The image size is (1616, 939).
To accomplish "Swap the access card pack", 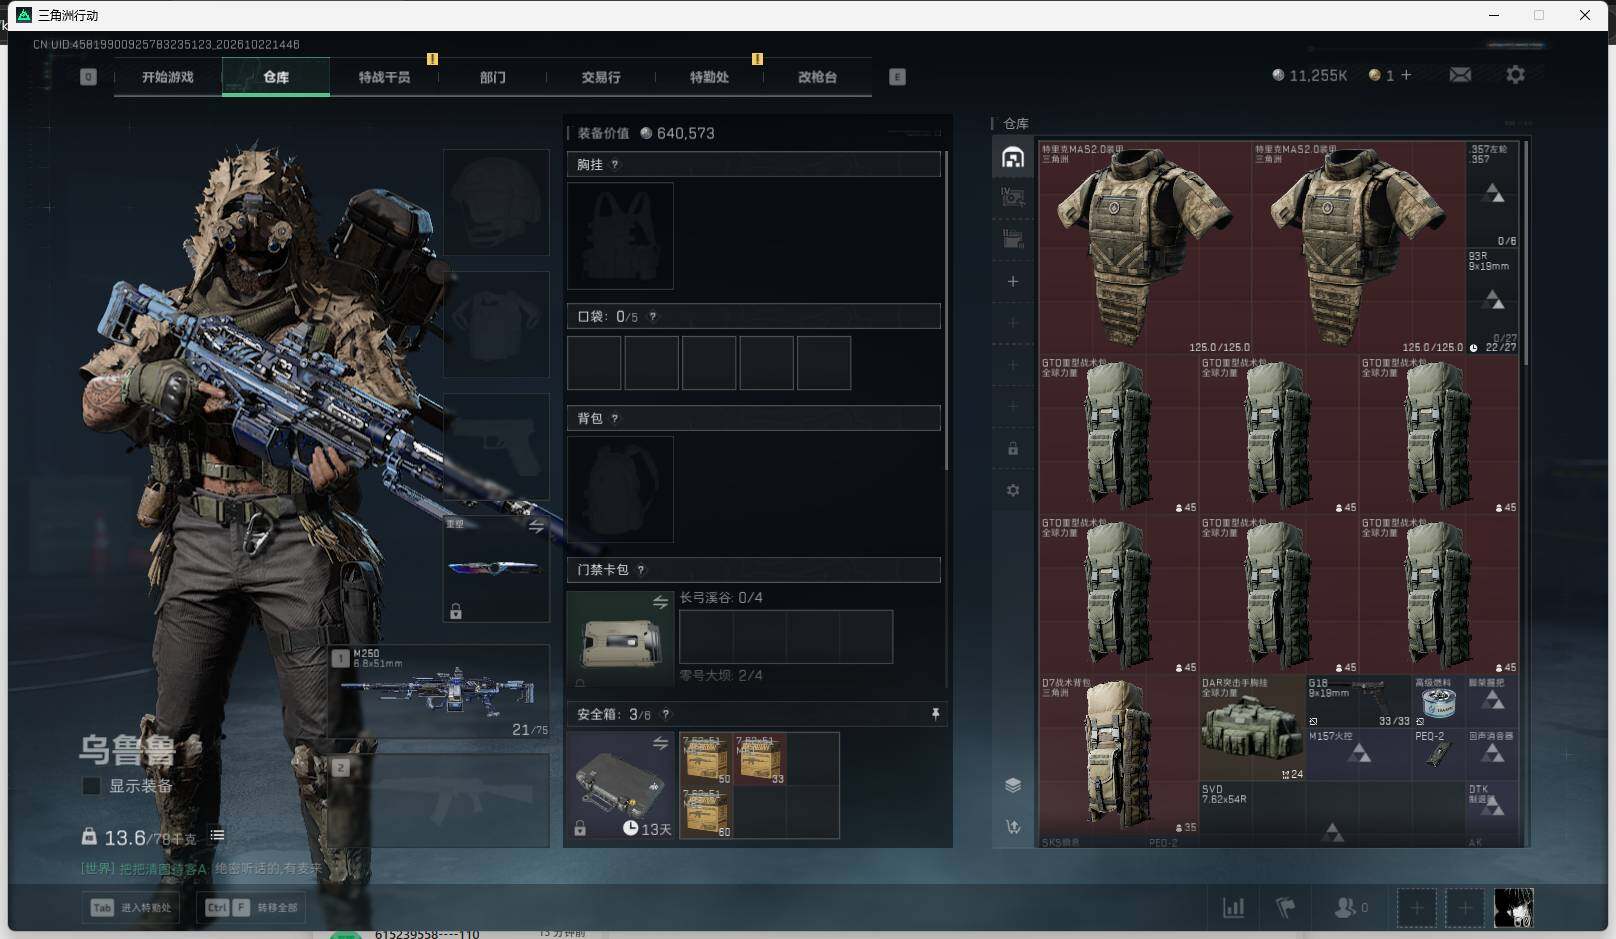I will 660,601.
